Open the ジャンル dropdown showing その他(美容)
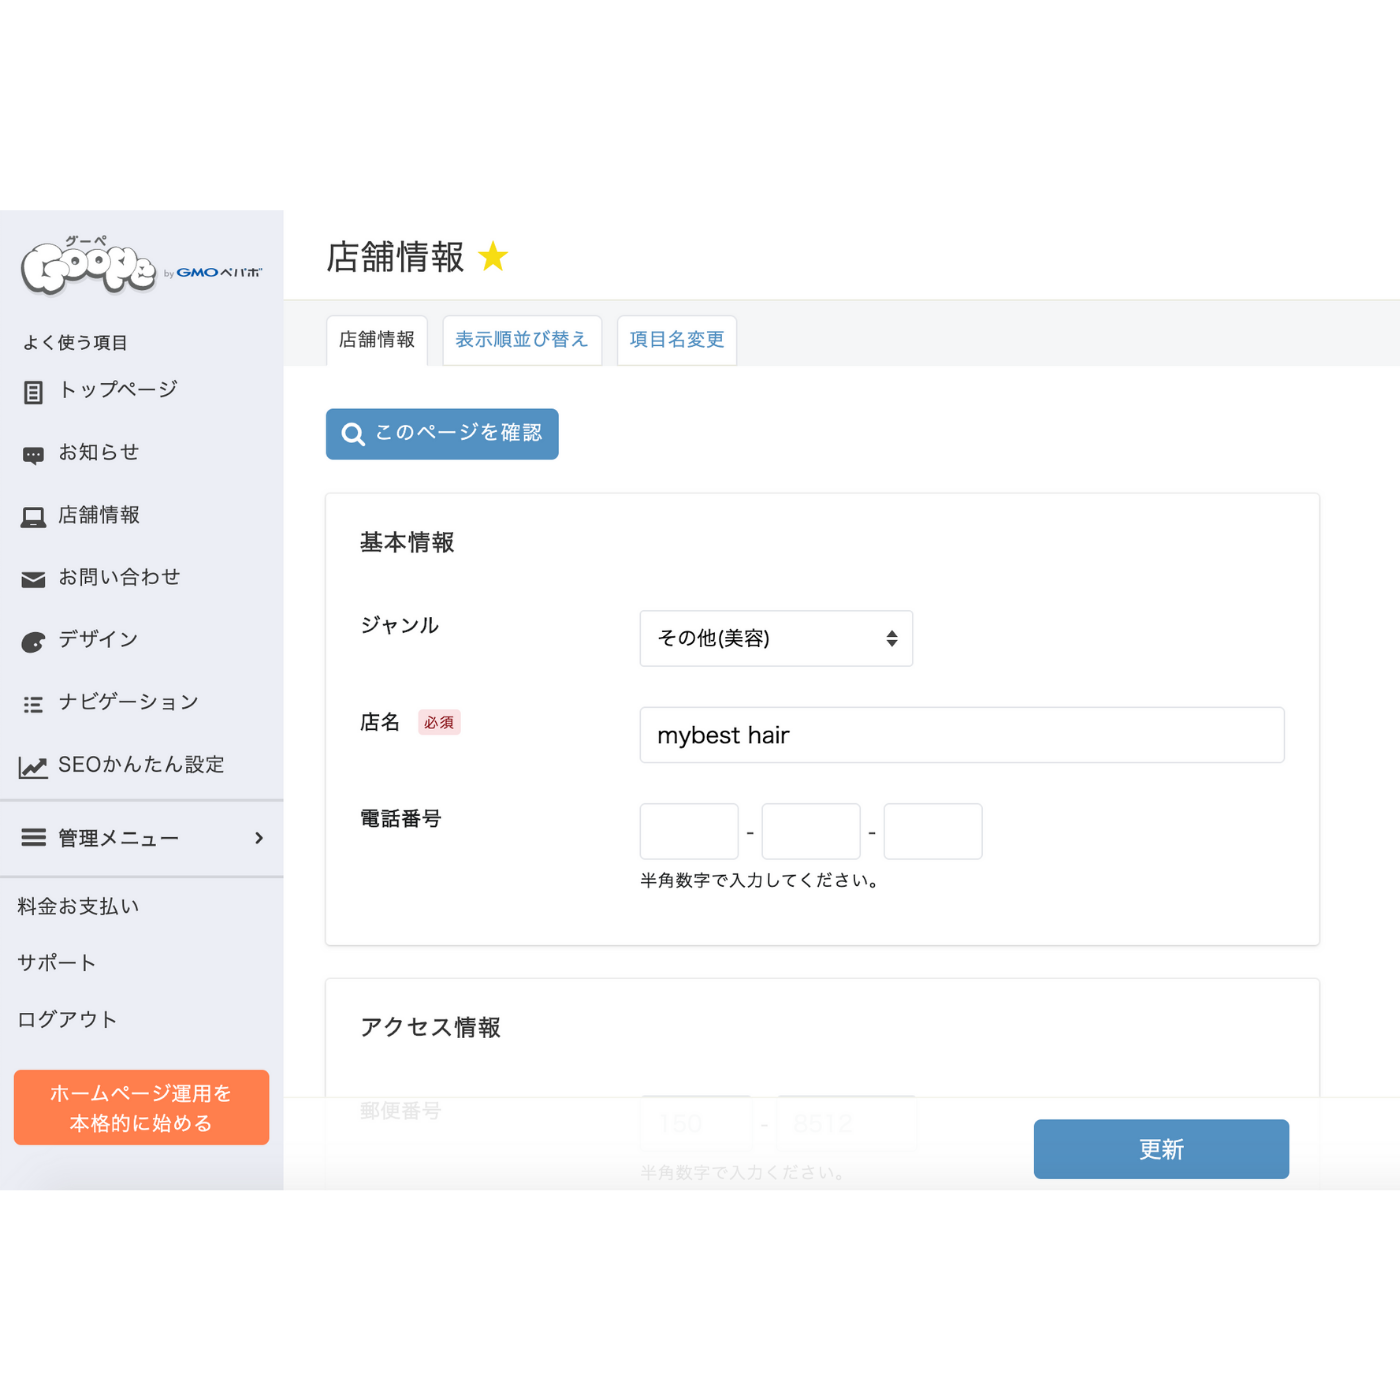The height and width of the screenshot is (1400, 1400). tap(776, 638)
